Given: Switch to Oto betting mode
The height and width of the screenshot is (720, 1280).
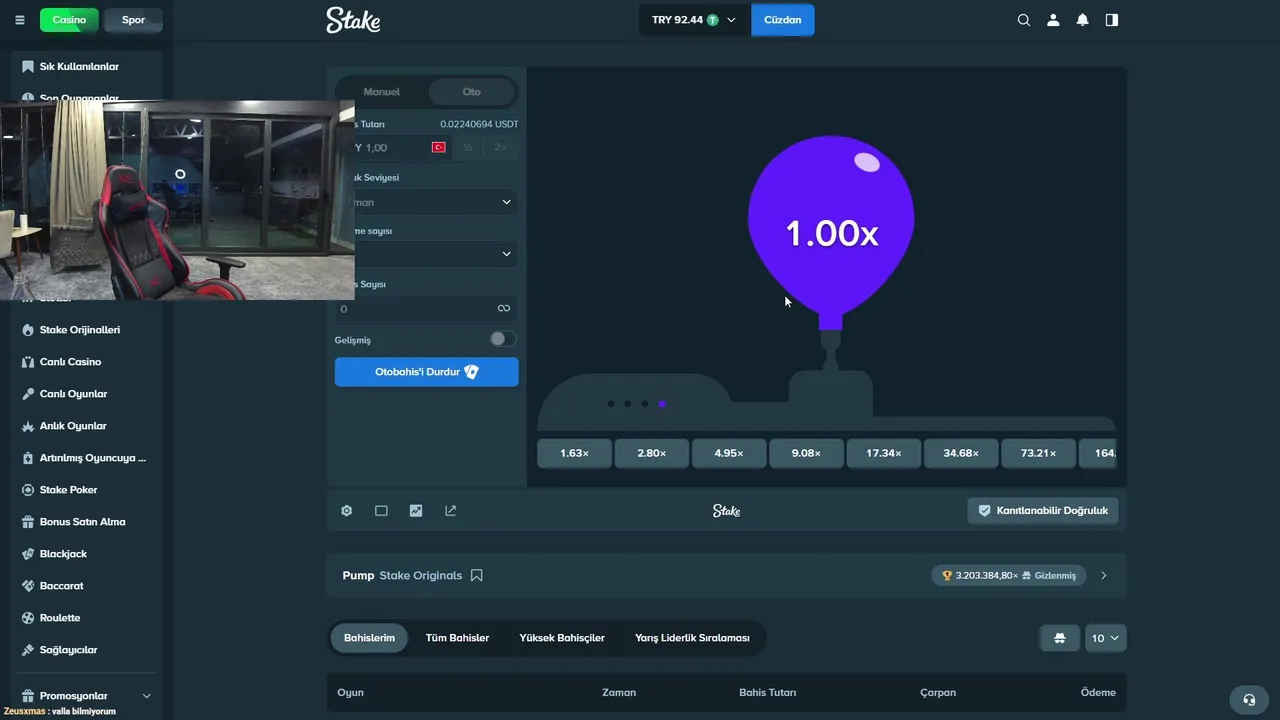Looking at the screenshot, I should [x=471, y=91].
